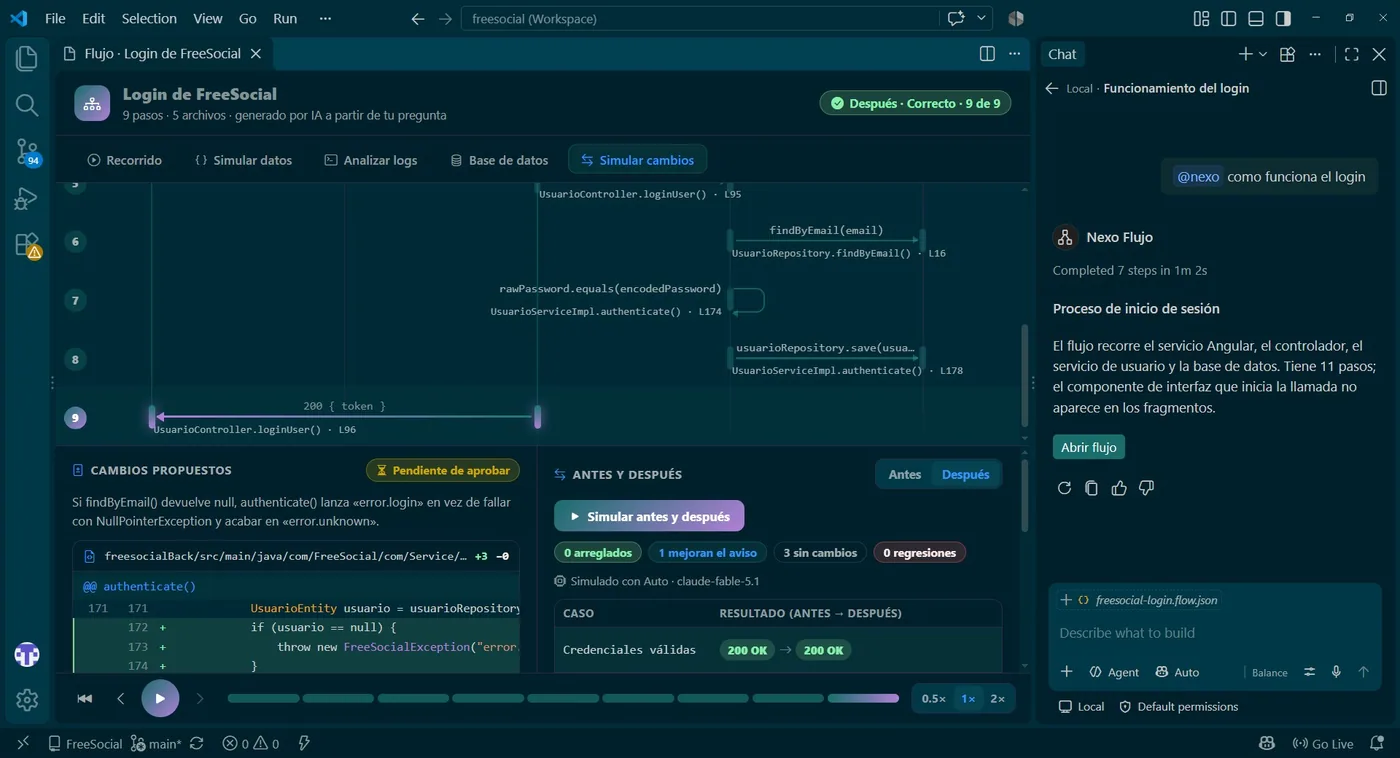This screenshot has height=758, width=1400.
Task: Copy the Nexo Flujo response
Action: pyautogui.click(x=1091, y=488)
